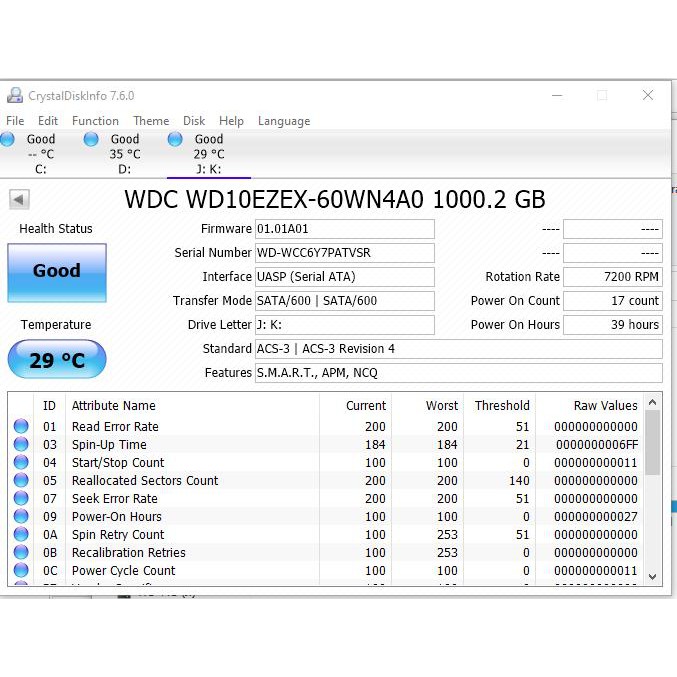
Task: Select the D: disk tab at 35 °C
Action: tap(124, 154)
